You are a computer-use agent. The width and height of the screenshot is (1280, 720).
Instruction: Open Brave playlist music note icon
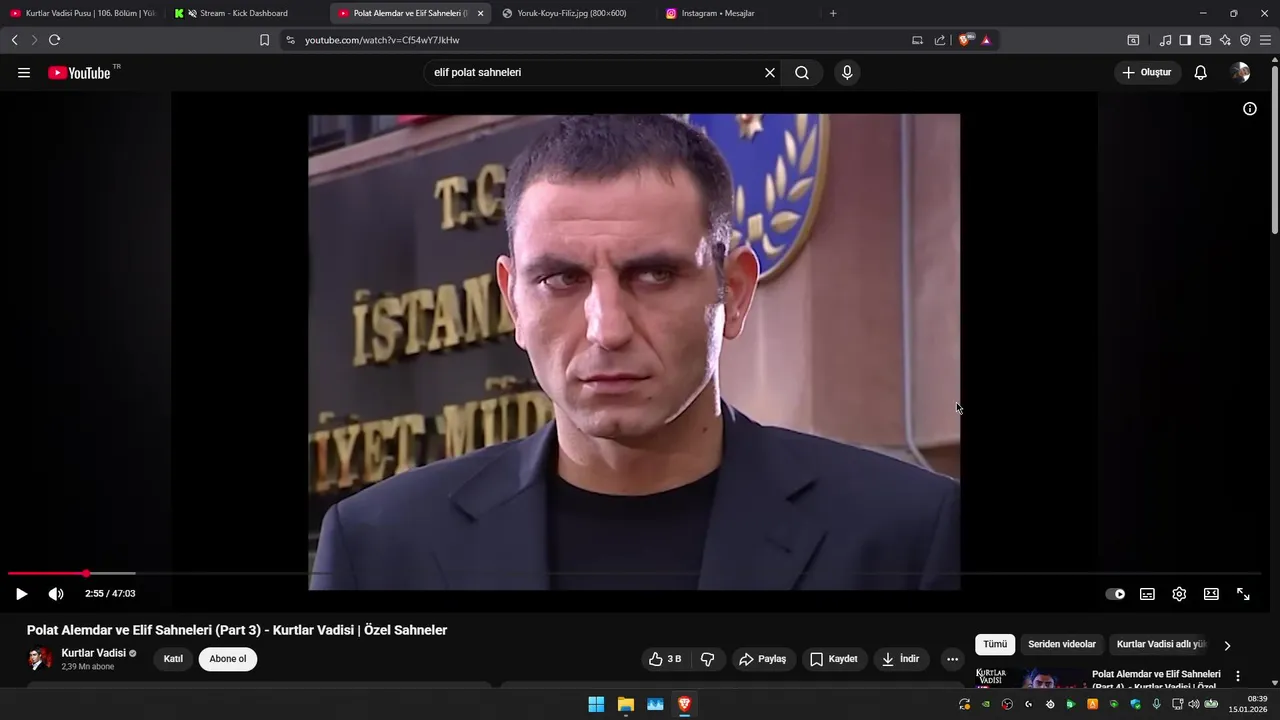click(1165, 40)
